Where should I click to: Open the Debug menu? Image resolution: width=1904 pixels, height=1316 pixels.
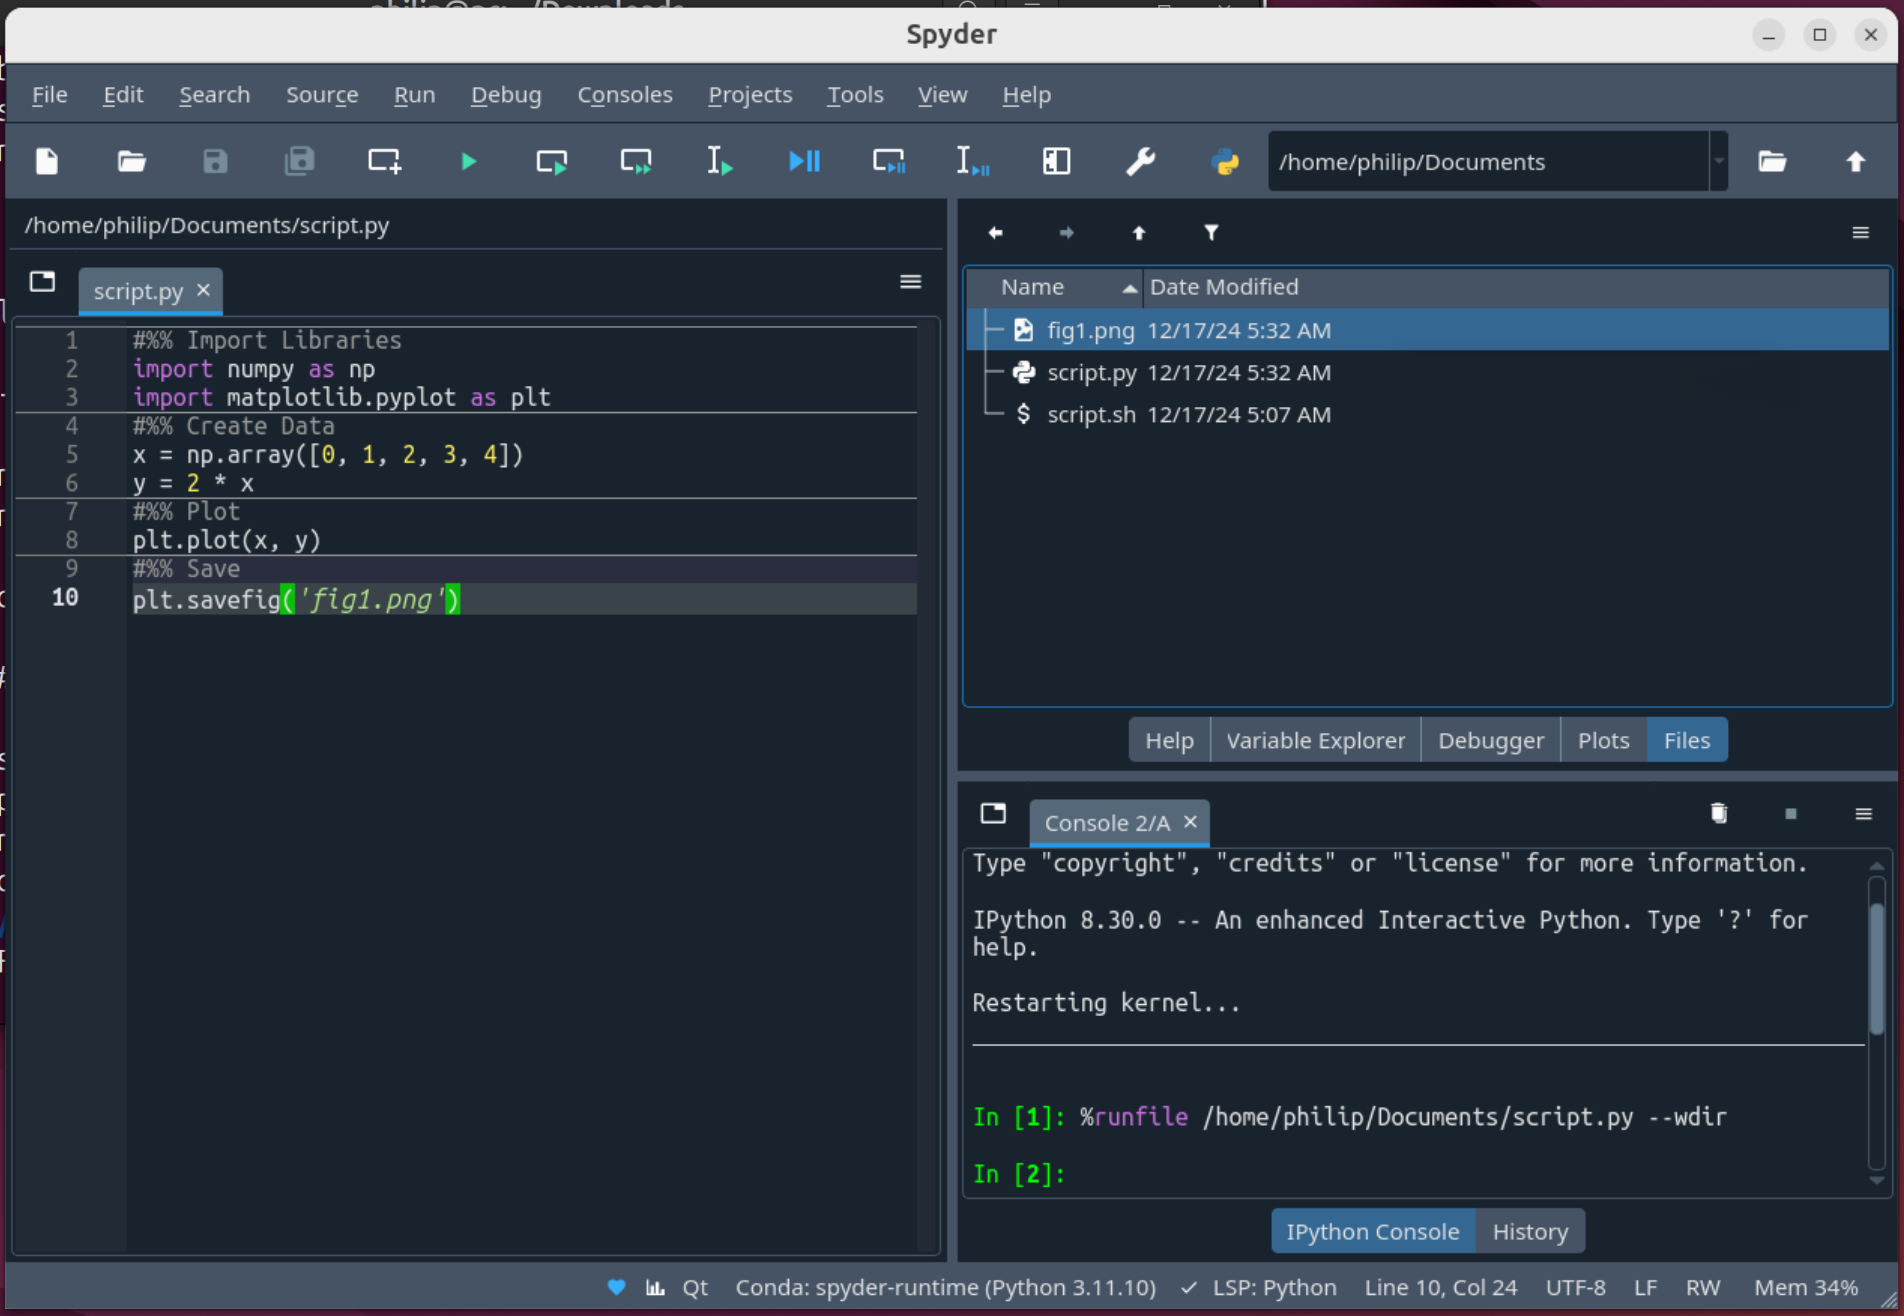tap(506, 95)
